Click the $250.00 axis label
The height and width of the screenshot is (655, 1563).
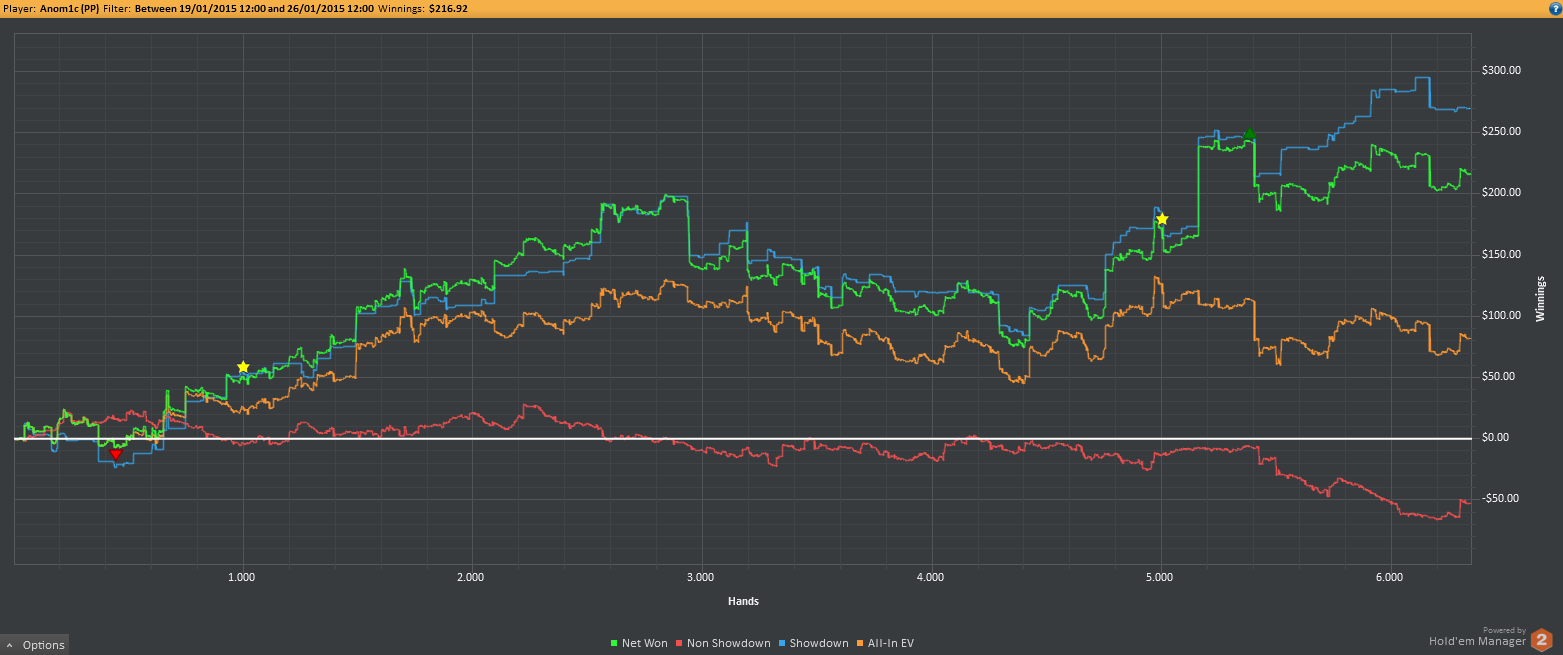point(1501,131)
